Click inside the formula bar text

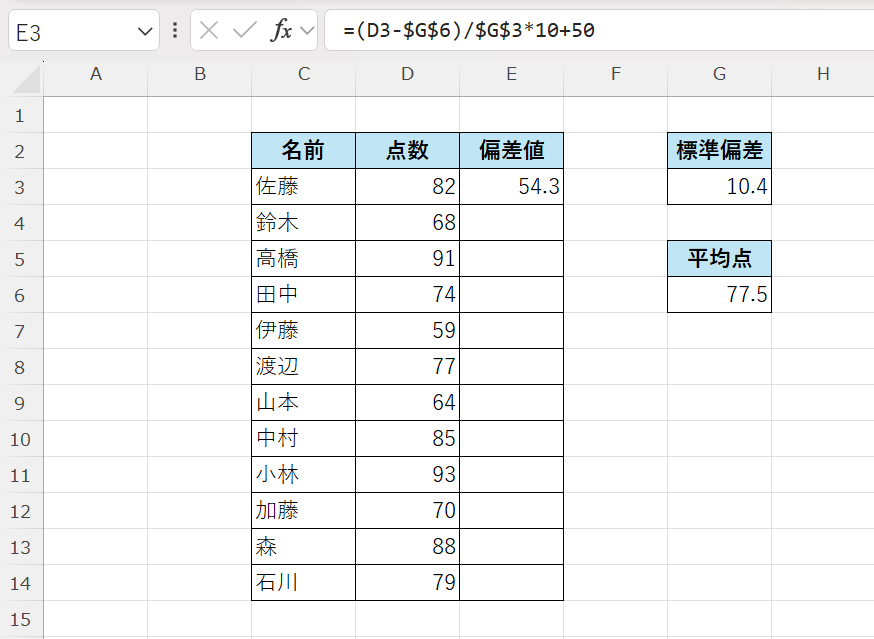(600, 31)
